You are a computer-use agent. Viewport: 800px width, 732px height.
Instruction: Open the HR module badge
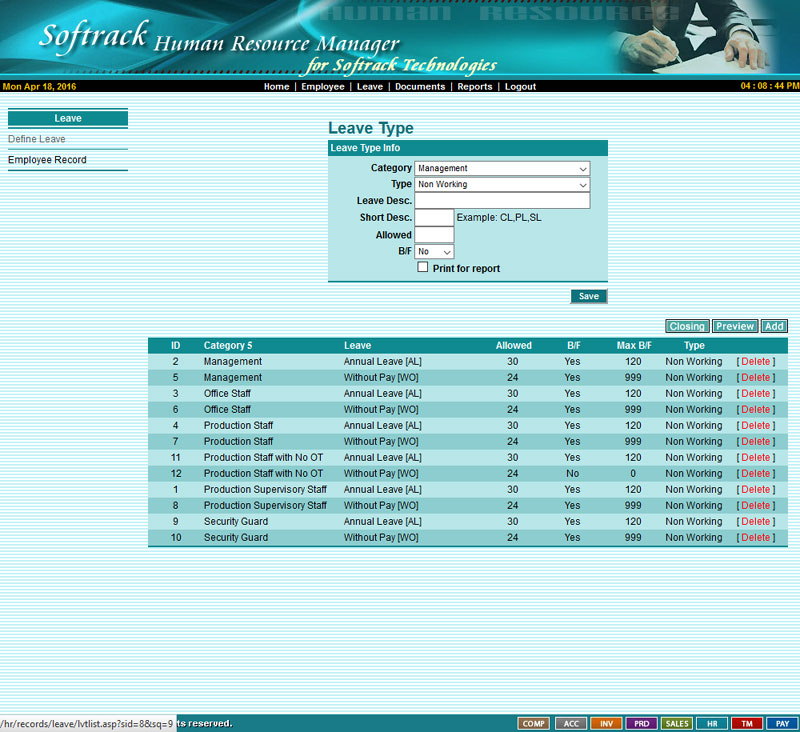coord(712,723)
